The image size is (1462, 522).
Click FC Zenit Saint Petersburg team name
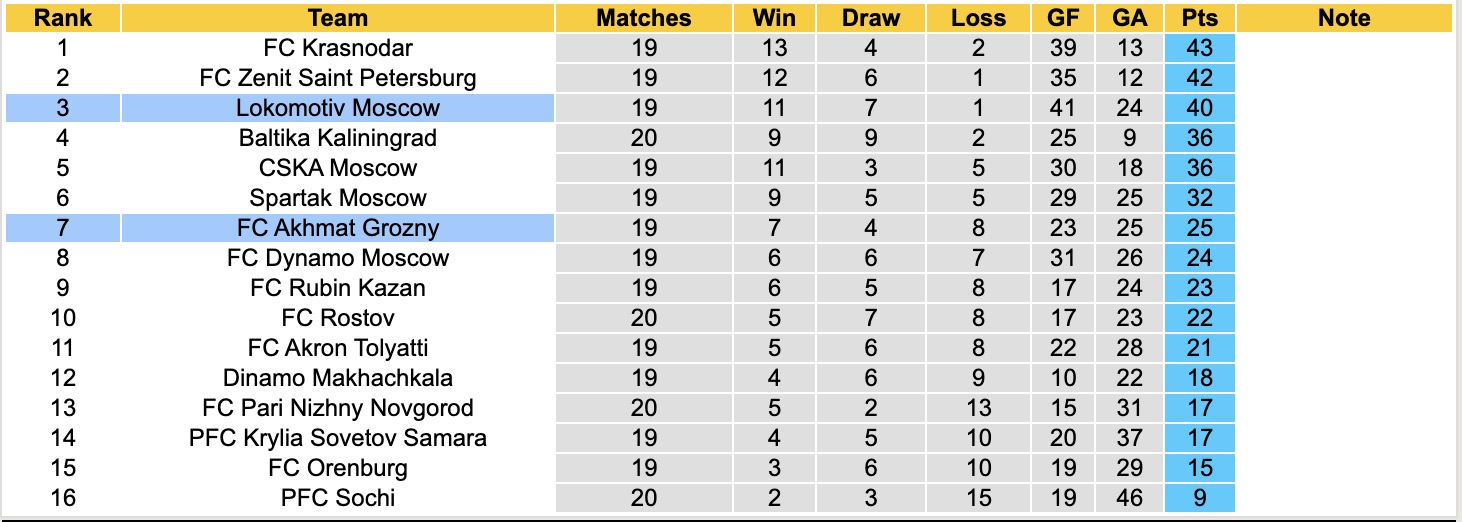[x=338, y=78]
